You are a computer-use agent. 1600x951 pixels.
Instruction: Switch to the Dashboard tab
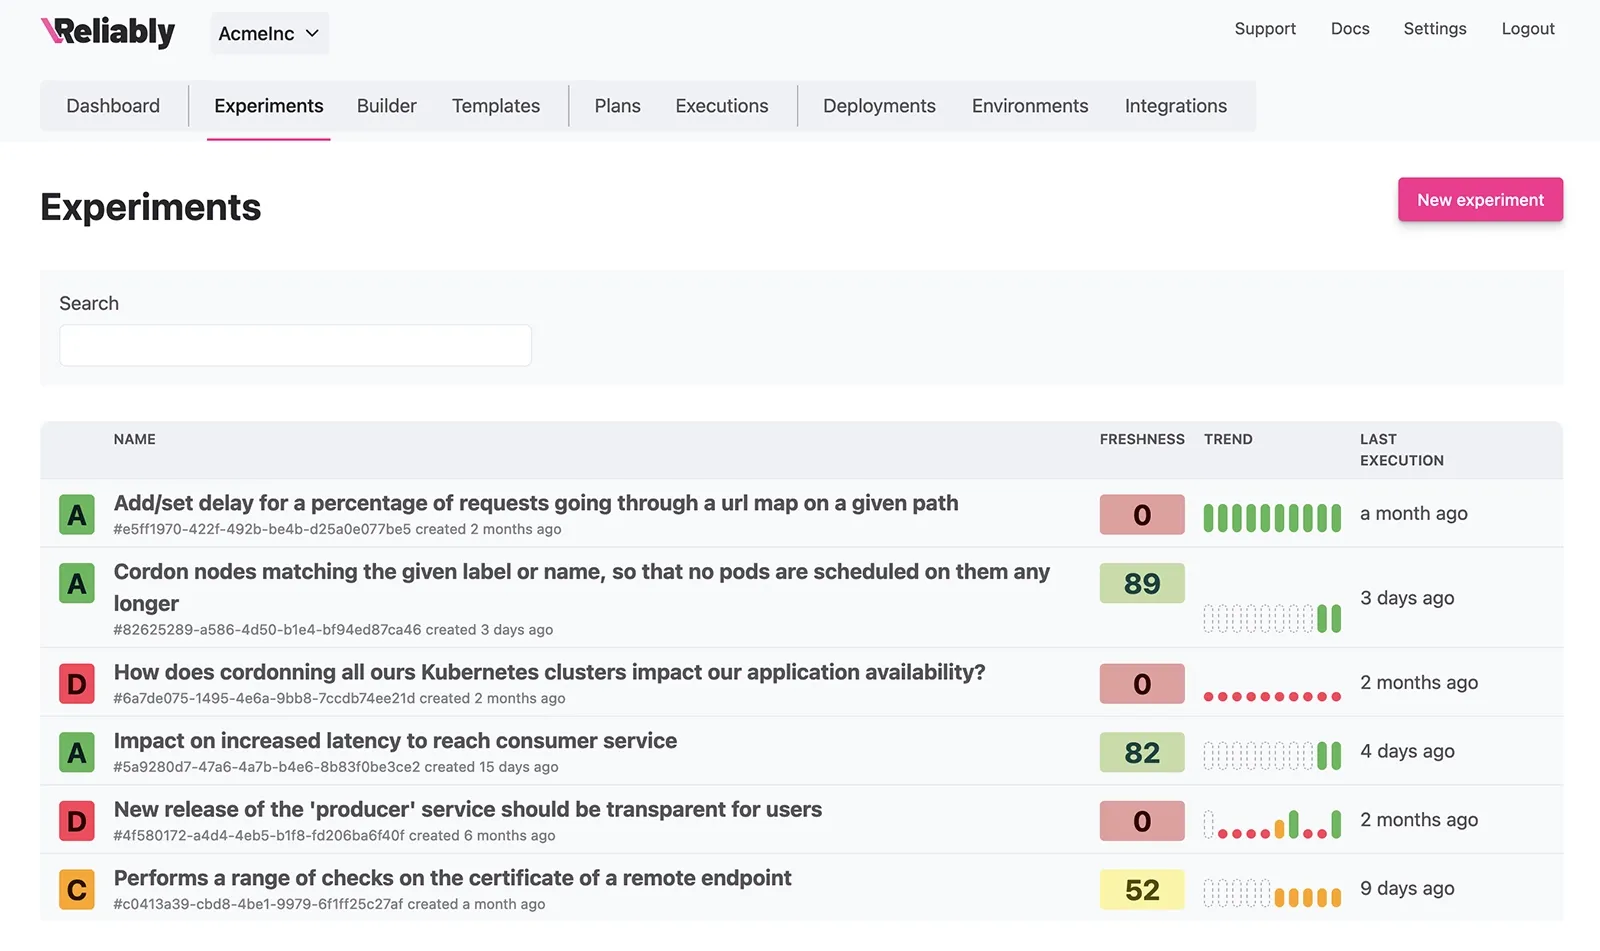point(113,106)
